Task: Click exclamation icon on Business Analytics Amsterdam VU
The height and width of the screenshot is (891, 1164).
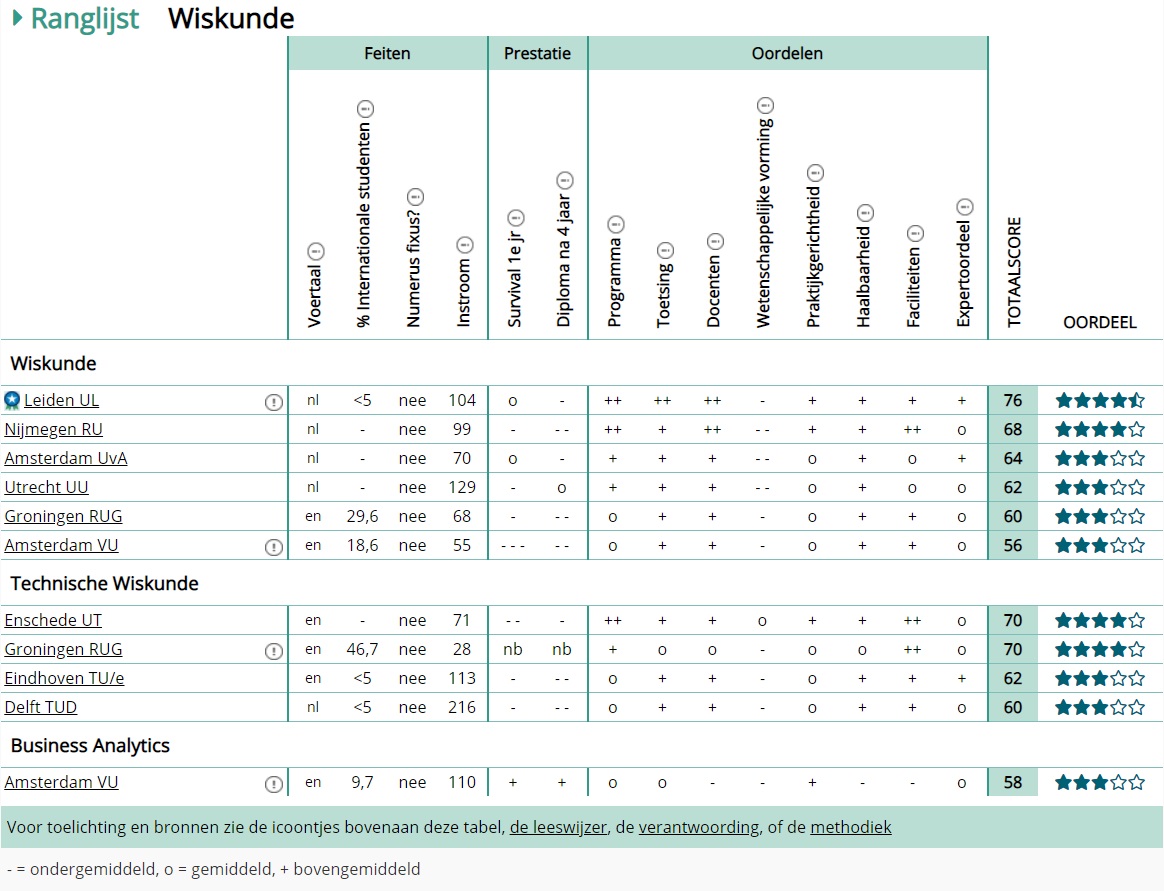Action: click(274, 784)
